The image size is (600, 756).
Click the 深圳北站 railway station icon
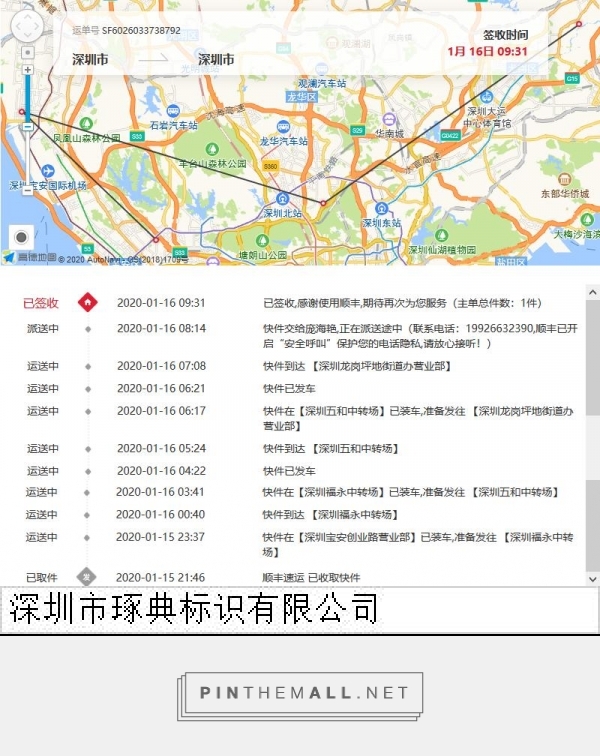(x=283, y=198)
